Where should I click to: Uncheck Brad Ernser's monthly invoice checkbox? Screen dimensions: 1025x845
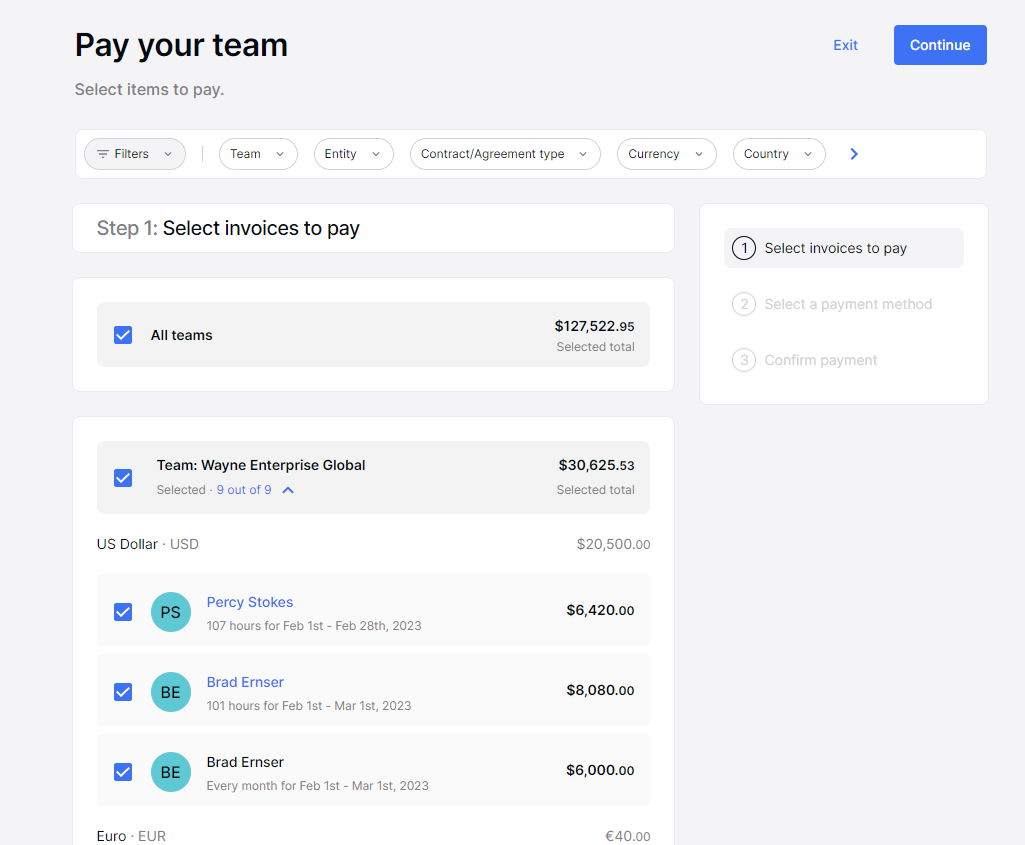tap(122, 771)
